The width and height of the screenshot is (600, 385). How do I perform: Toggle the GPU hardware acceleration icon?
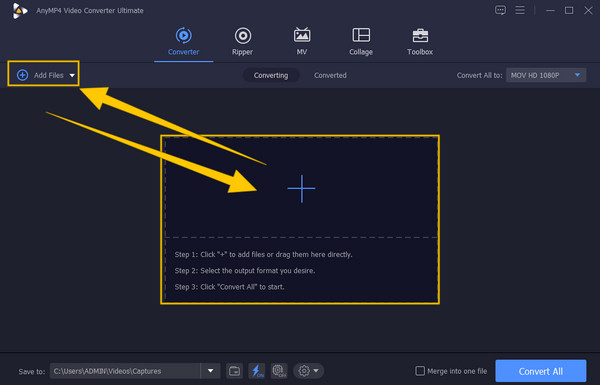click(279, 371)
